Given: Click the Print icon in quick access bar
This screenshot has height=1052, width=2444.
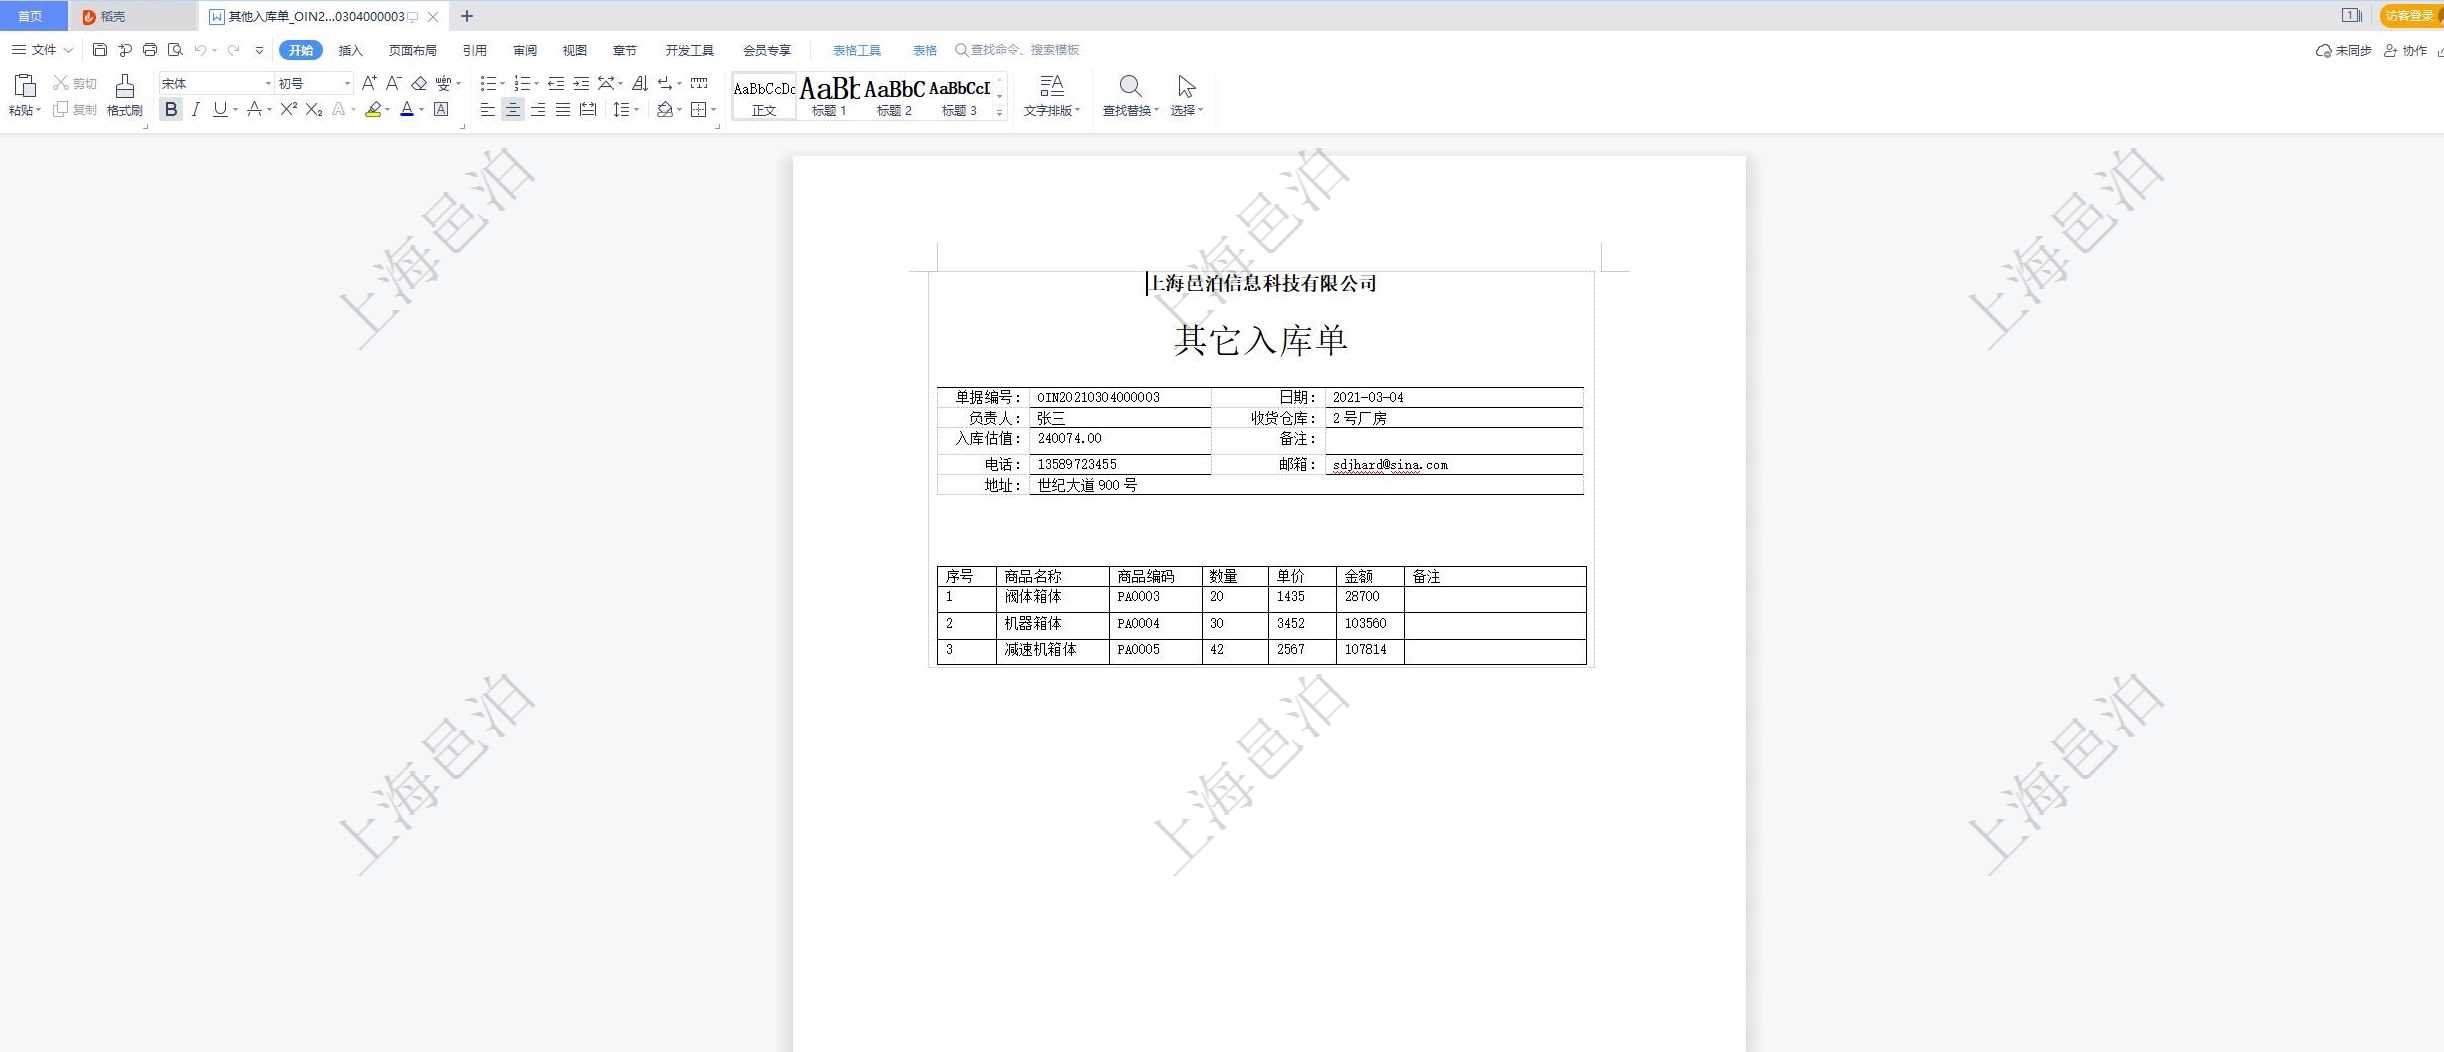Looking at the screenshot, I should [150, 50].
